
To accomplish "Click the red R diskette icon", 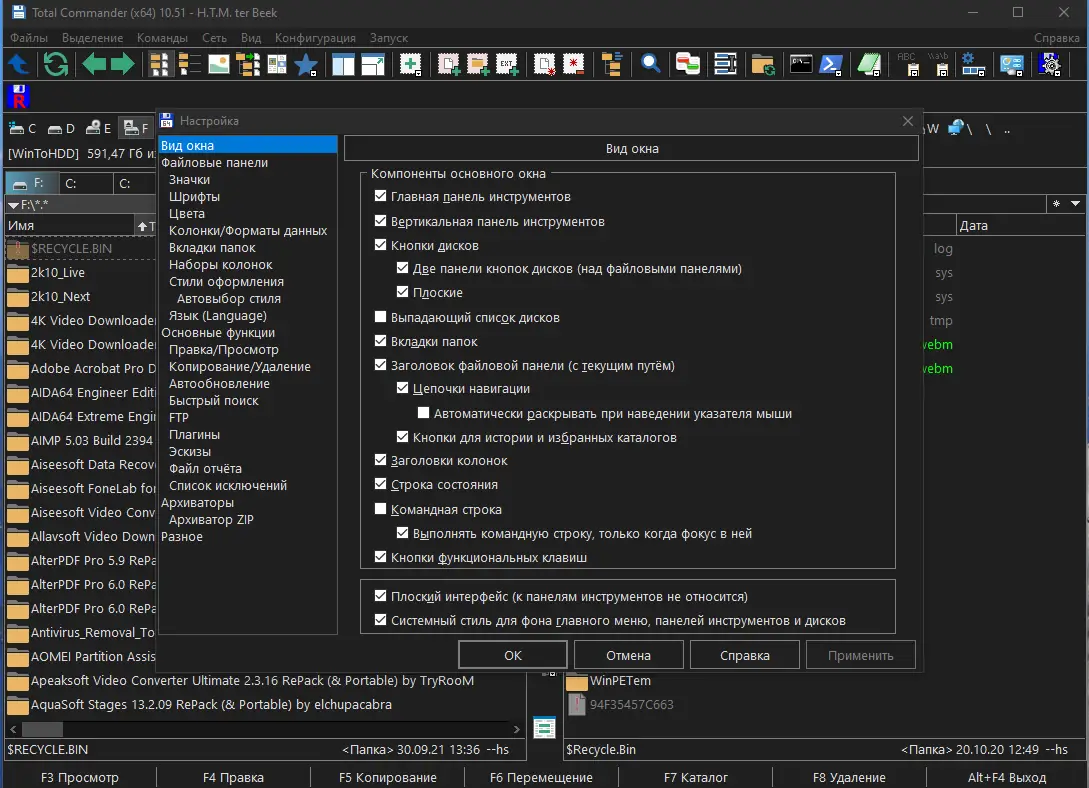I will 19,96.
